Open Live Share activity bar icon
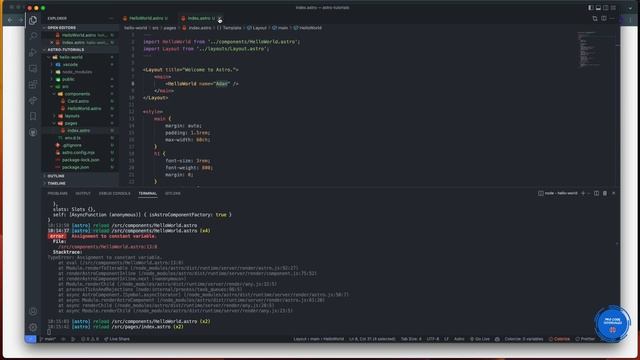 [x=33, y=100]
